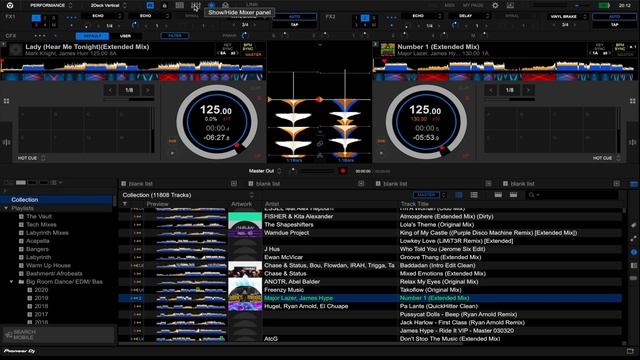Open deck 1 HOT CUE pad mode dropdown
The image size is (640, 360).
pos(32,158)
